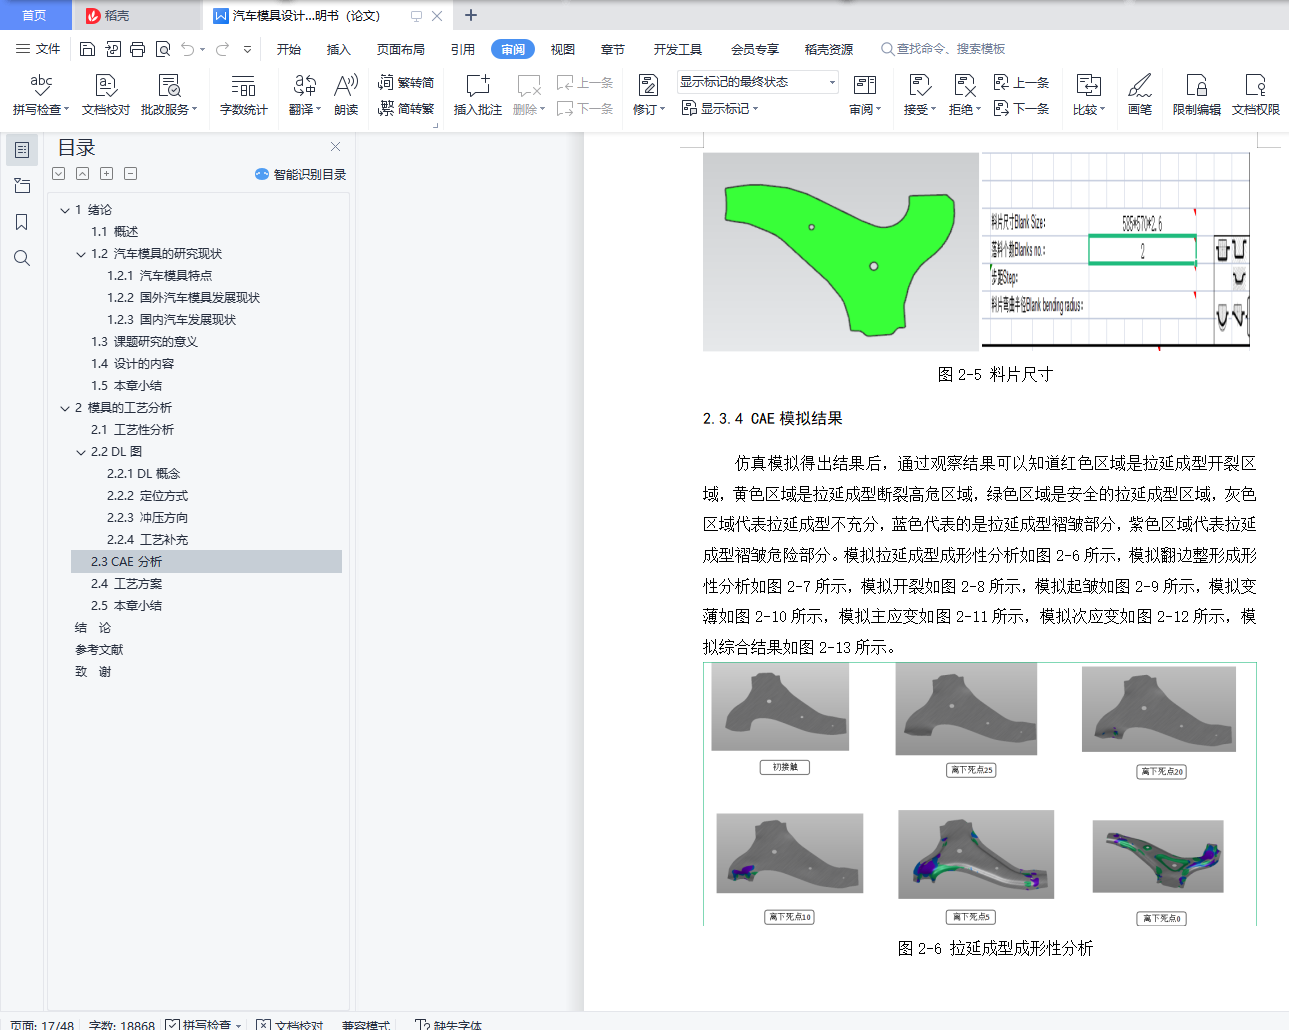1289x1030 pixels.
Task: Show the outline pane via sidebar 目录 icon
Action: pos(22,150)
